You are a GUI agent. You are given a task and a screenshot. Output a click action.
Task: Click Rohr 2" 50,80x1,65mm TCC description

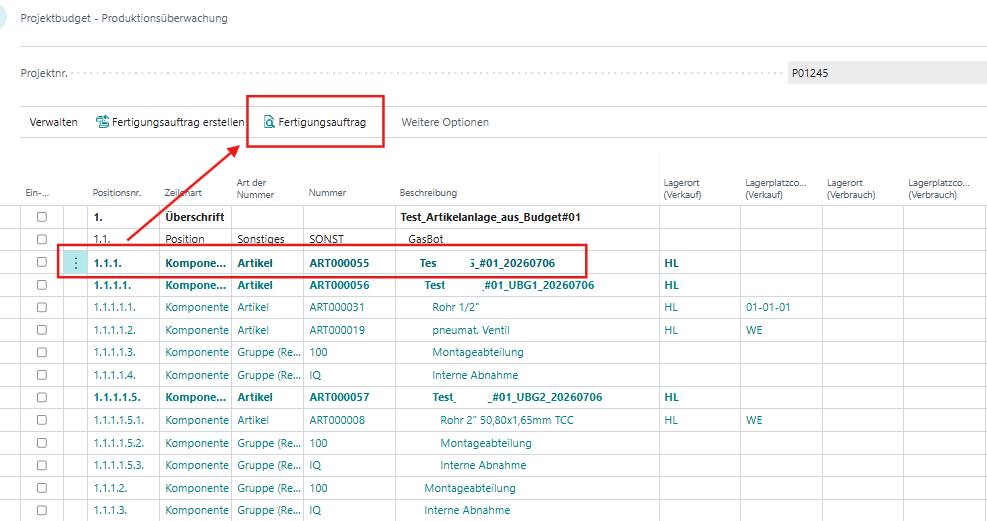click(x=507, y=420)
